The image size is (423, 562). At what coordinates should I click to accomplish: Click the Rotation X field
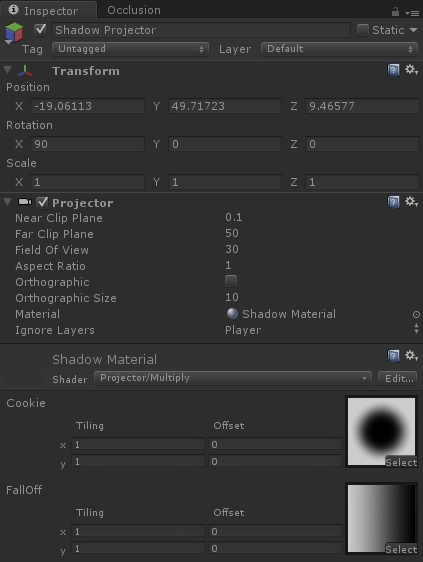pyautogui.click(x=88, y=144)
